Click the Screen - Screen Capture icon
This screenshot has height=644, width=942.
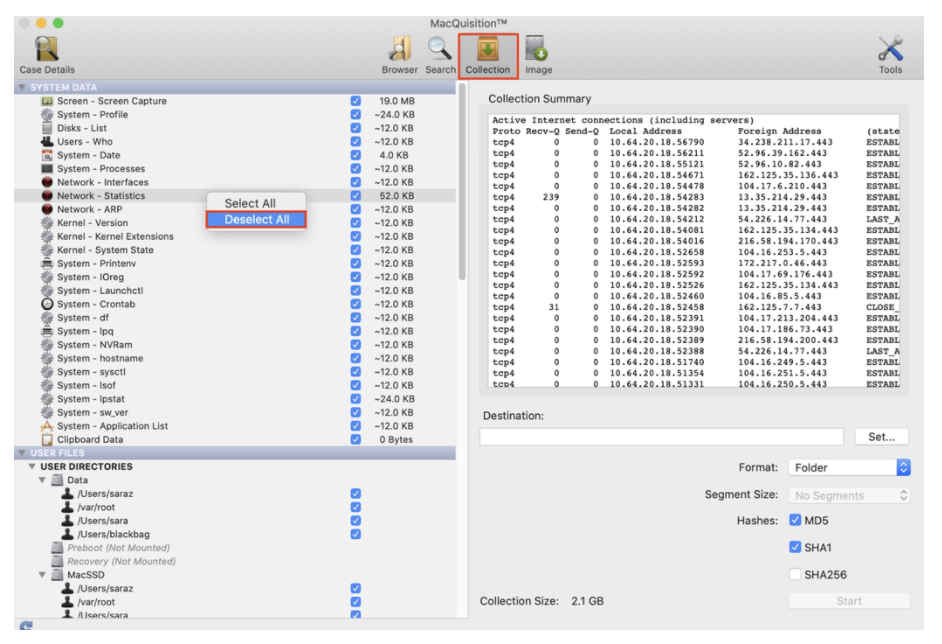[x=47, y=101]
